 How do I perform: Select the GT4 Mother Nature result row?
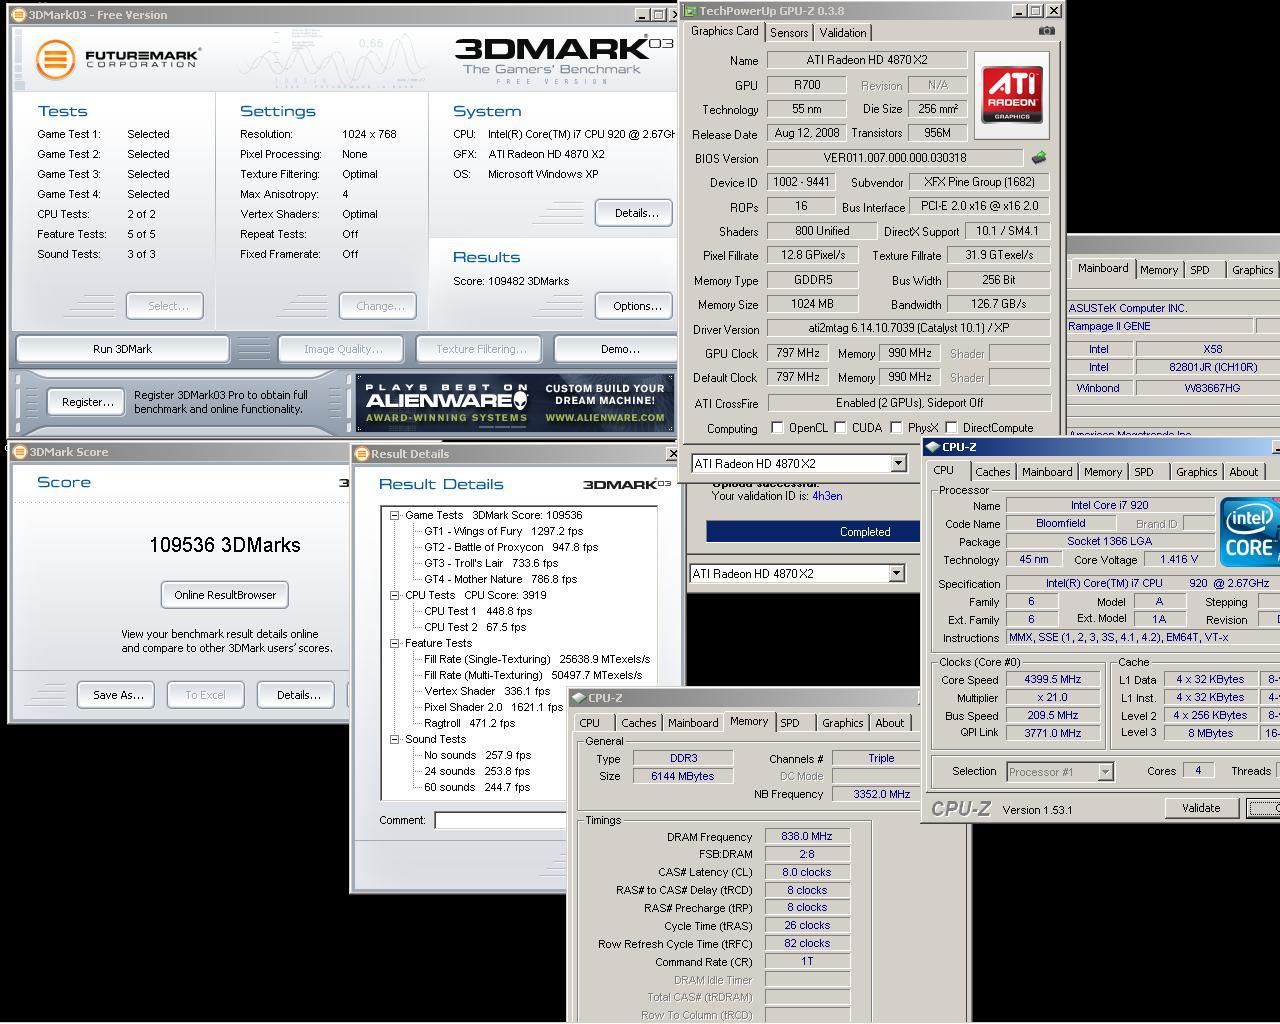click(x=500, y=579)
